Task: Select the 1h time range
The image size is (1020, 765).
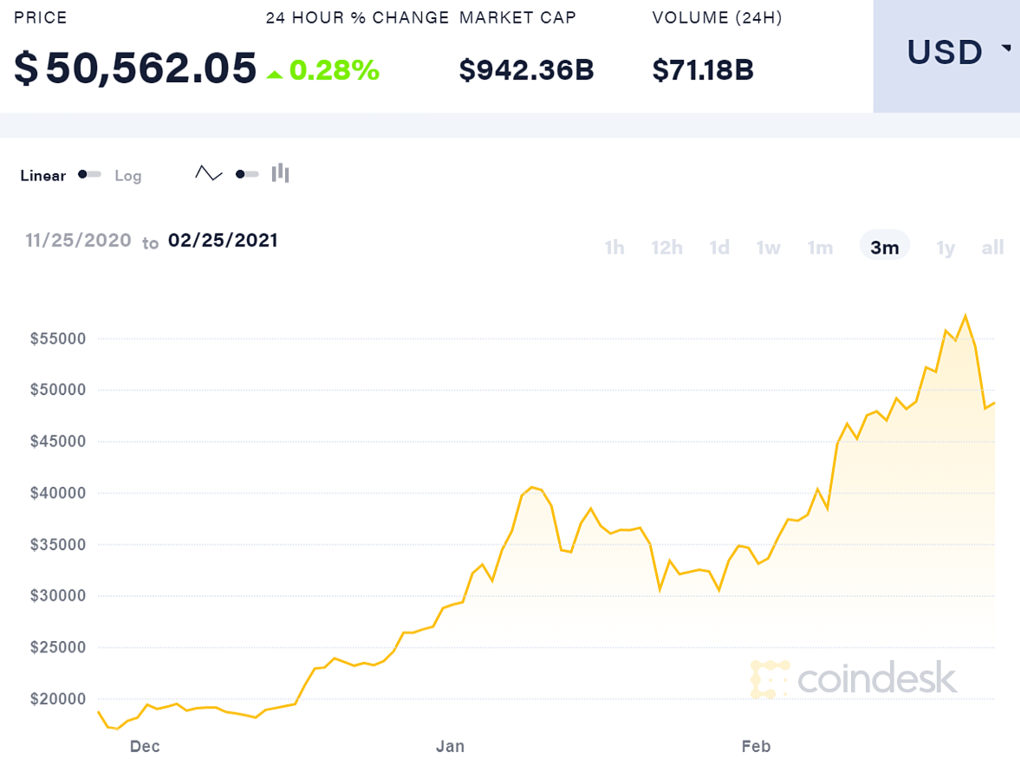Action: point(614,246)
